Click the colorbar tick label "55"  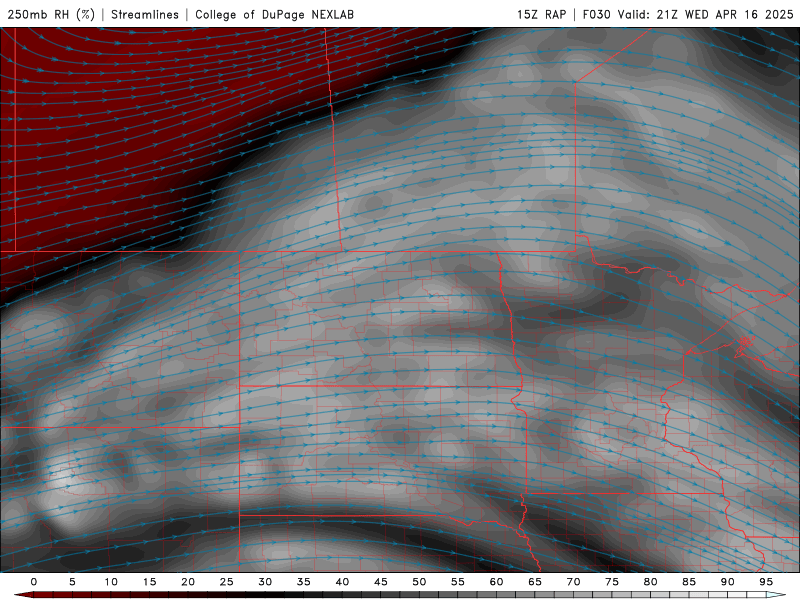(x=458, y=582)
